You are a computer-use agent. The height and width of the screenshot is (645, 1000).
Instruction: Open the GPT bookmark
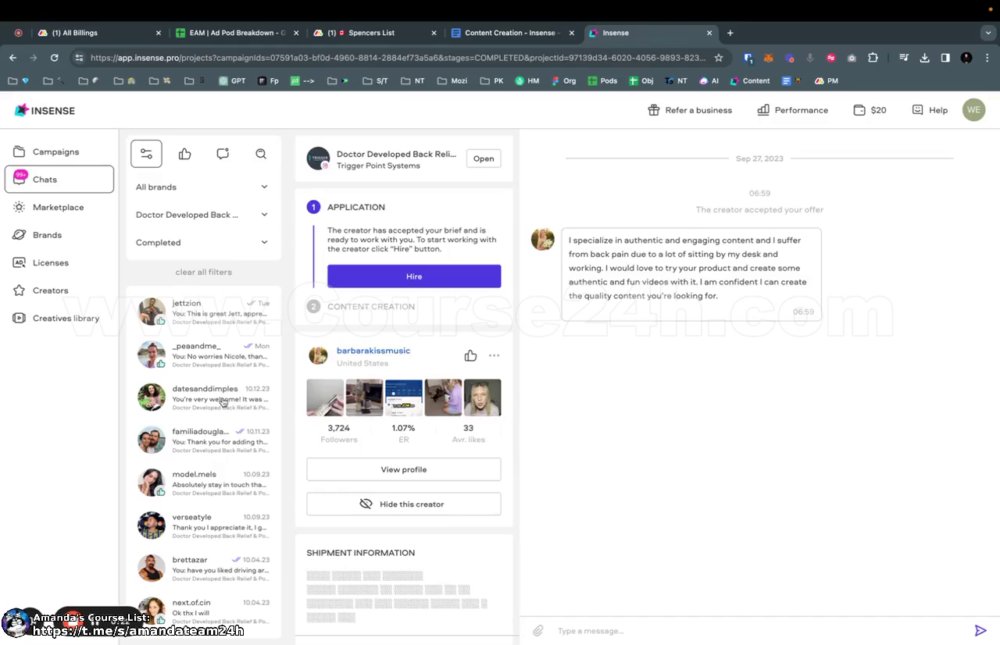(232, 81)
